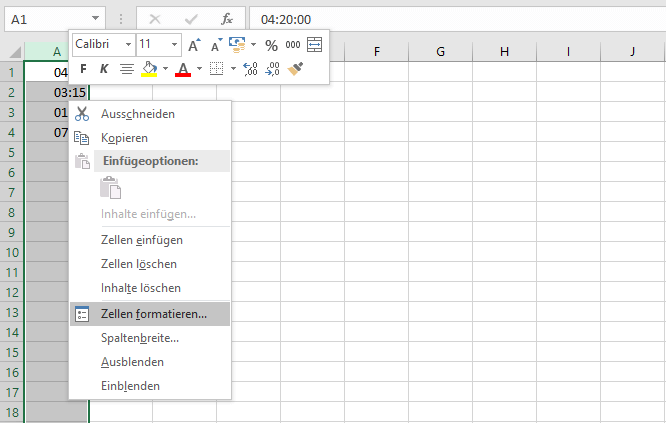
Task: Apply yellow fill color
Action: pyautogui.click(x=149, y=69)
